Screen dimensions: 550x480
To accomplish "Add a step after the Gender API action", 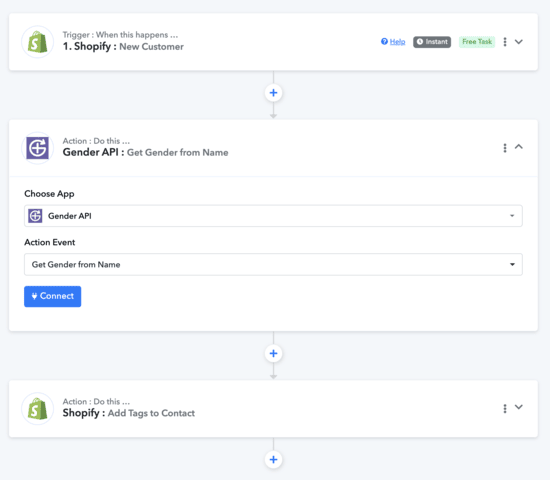I will pyautogui.click(x=273, y=353).
